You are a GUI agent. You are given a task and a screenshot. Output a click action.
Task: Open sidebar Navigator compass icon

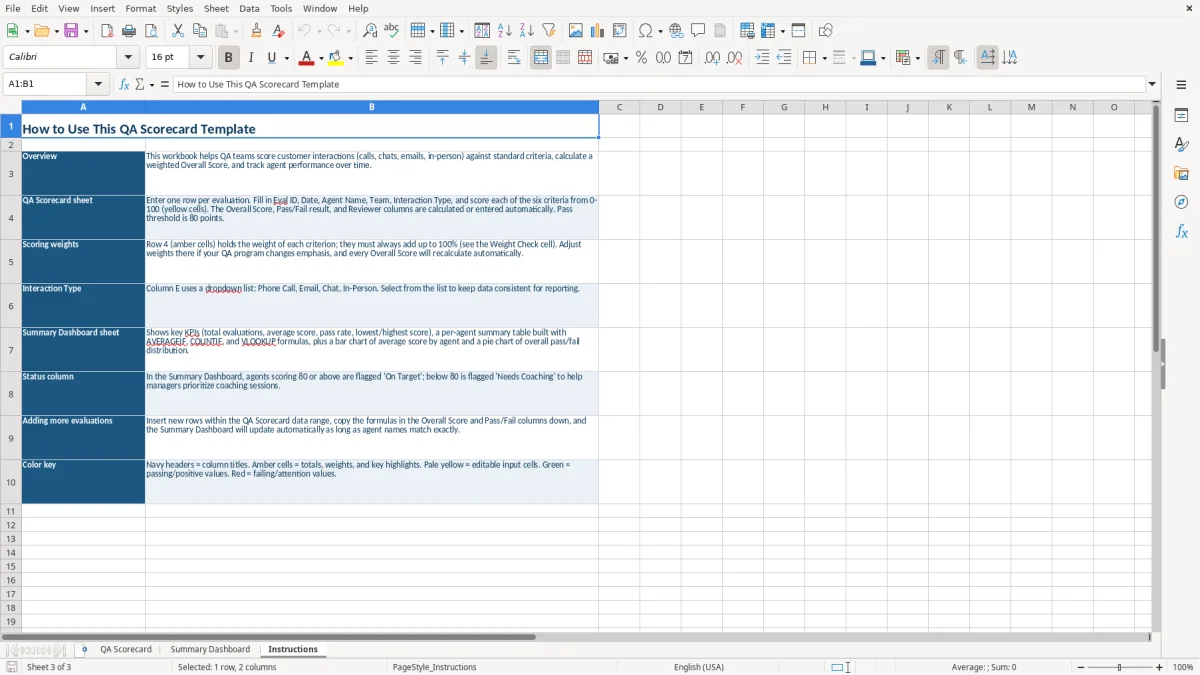1181,202
